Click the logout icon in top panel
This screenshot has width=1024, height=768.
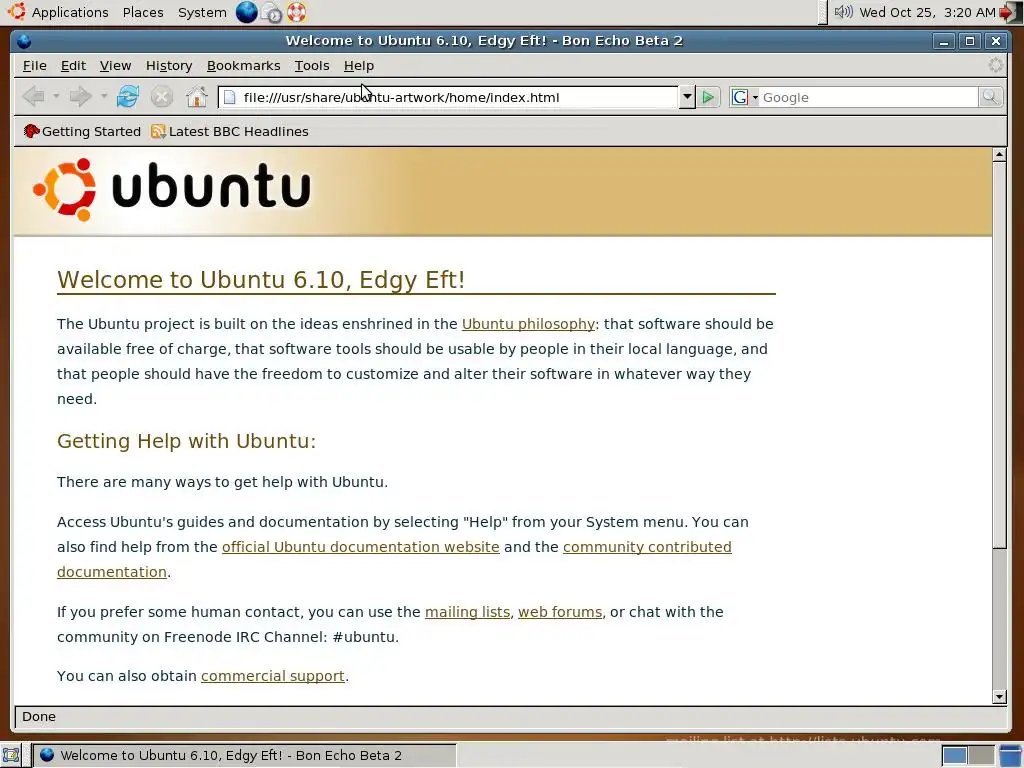tap(1010, 12)
